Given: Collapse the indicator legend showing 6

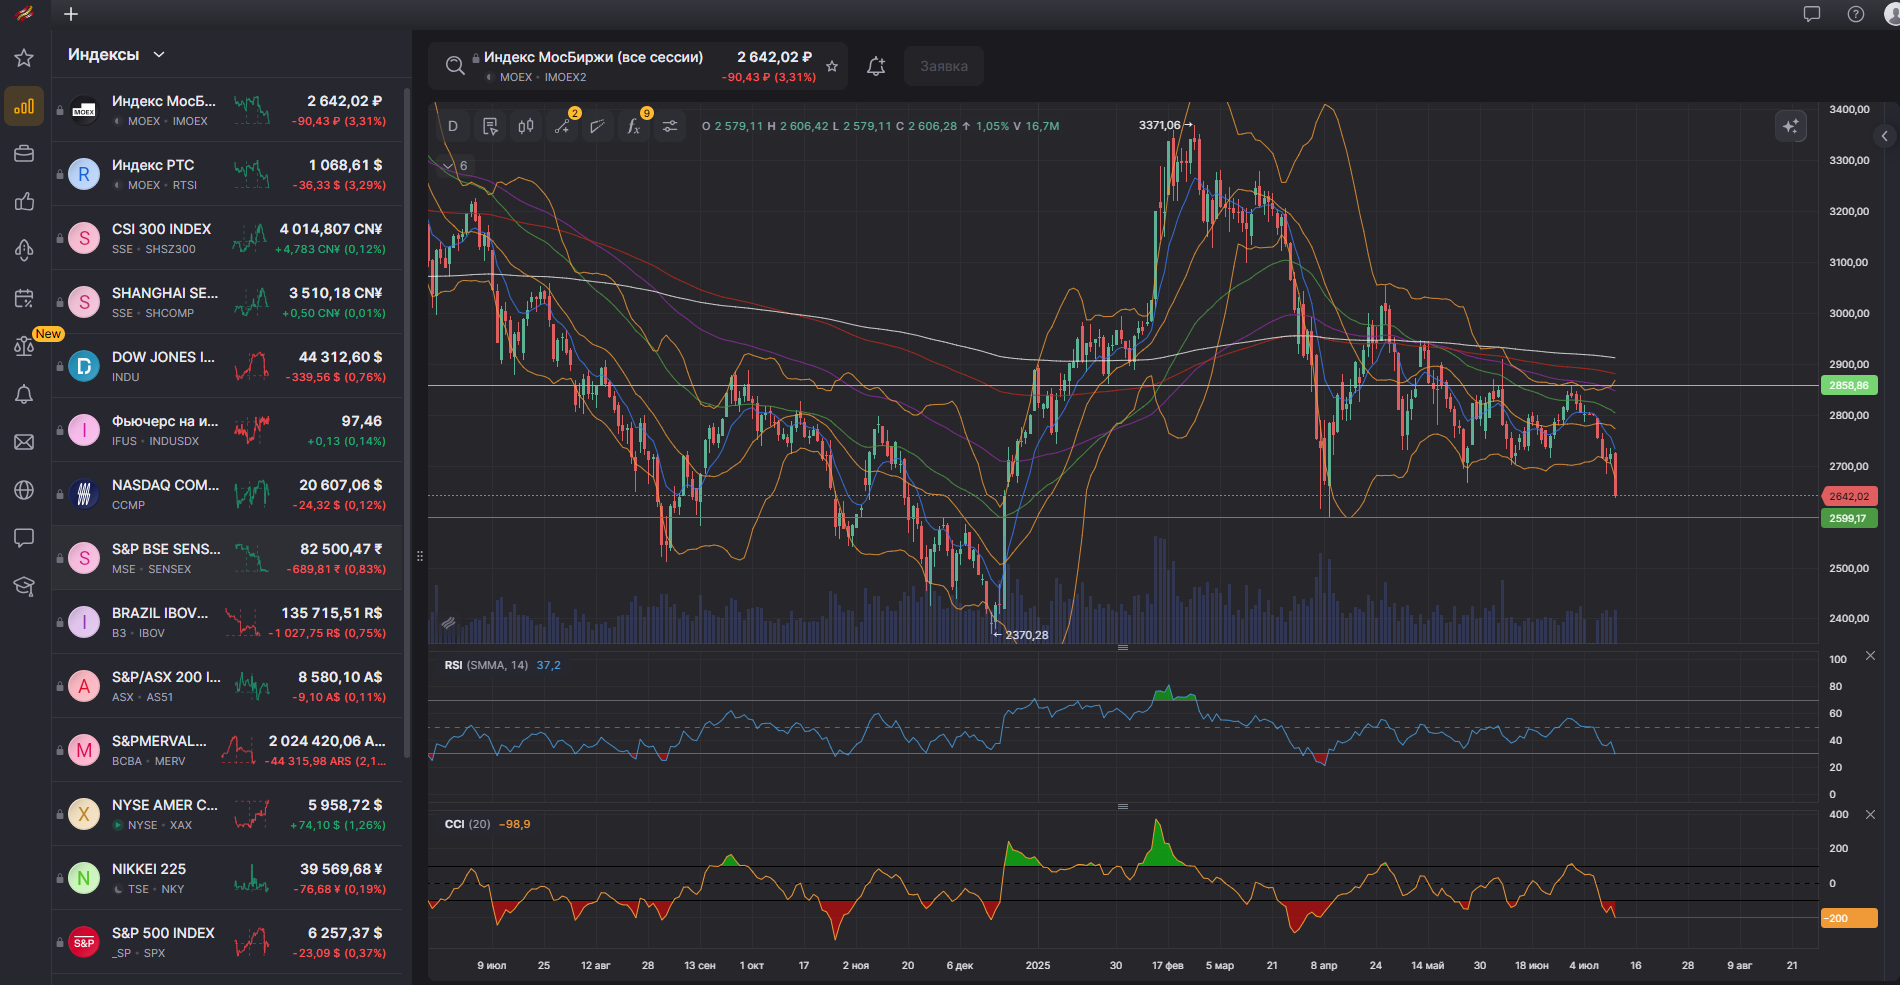Looking at the screenshot, I should (x=448, y=166).
